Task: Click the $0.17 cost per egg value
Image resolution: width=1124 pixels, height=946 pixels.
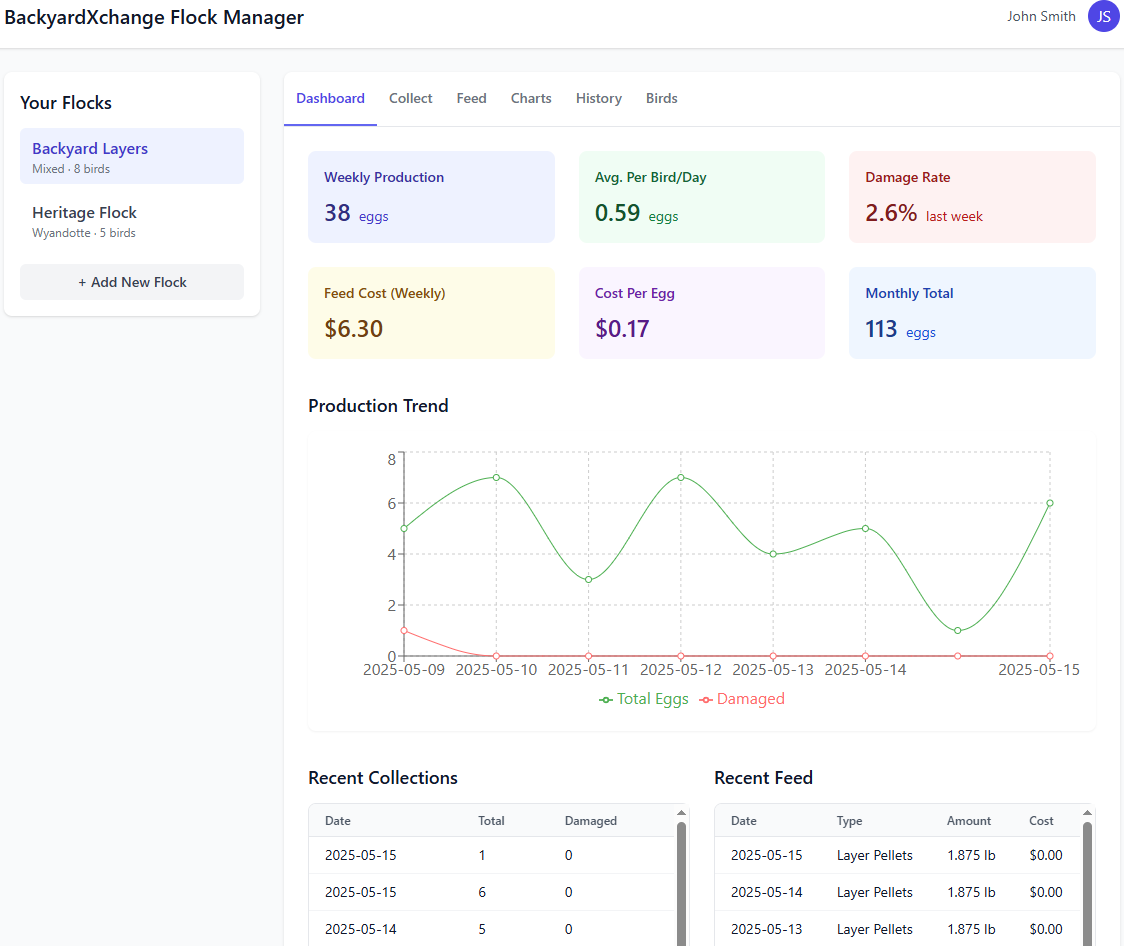Action: tap(622, 329)
